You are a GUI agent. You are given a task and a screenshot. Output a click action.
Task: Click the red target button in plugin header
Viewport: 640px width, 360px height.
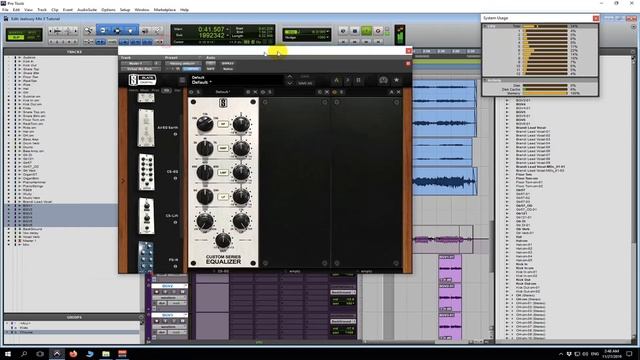pyautogui.click(x=408, y=64)
